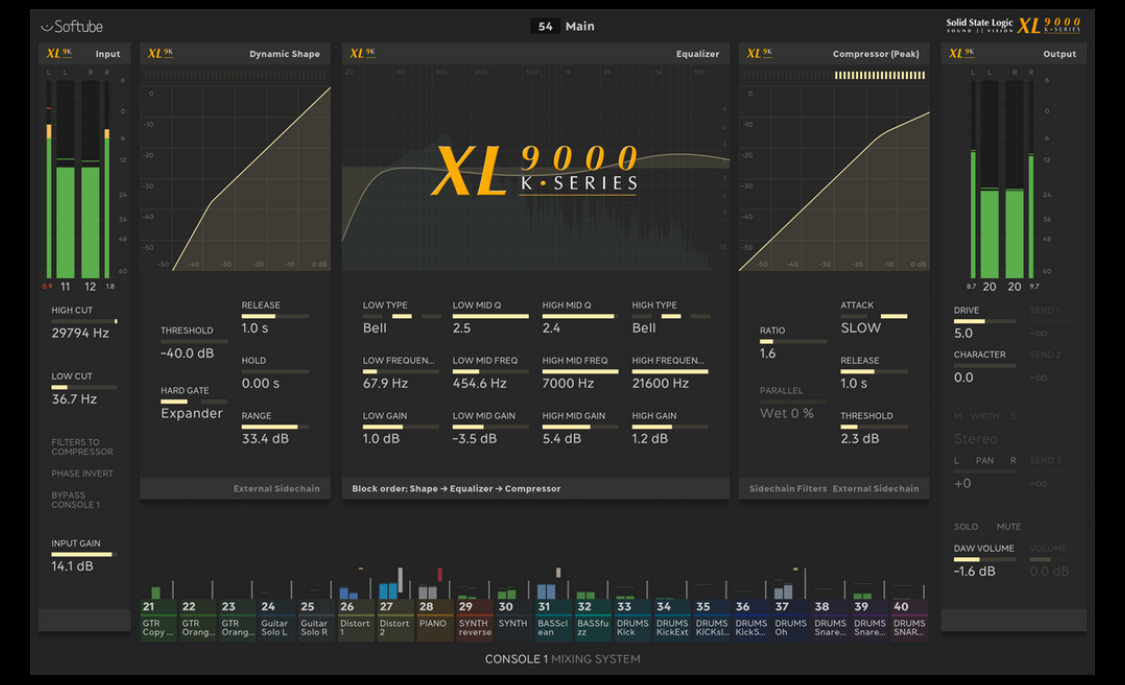Viewport: 1125px width, 685px height.
Task: Change the Low Type Bell selector
Action: 402,316
